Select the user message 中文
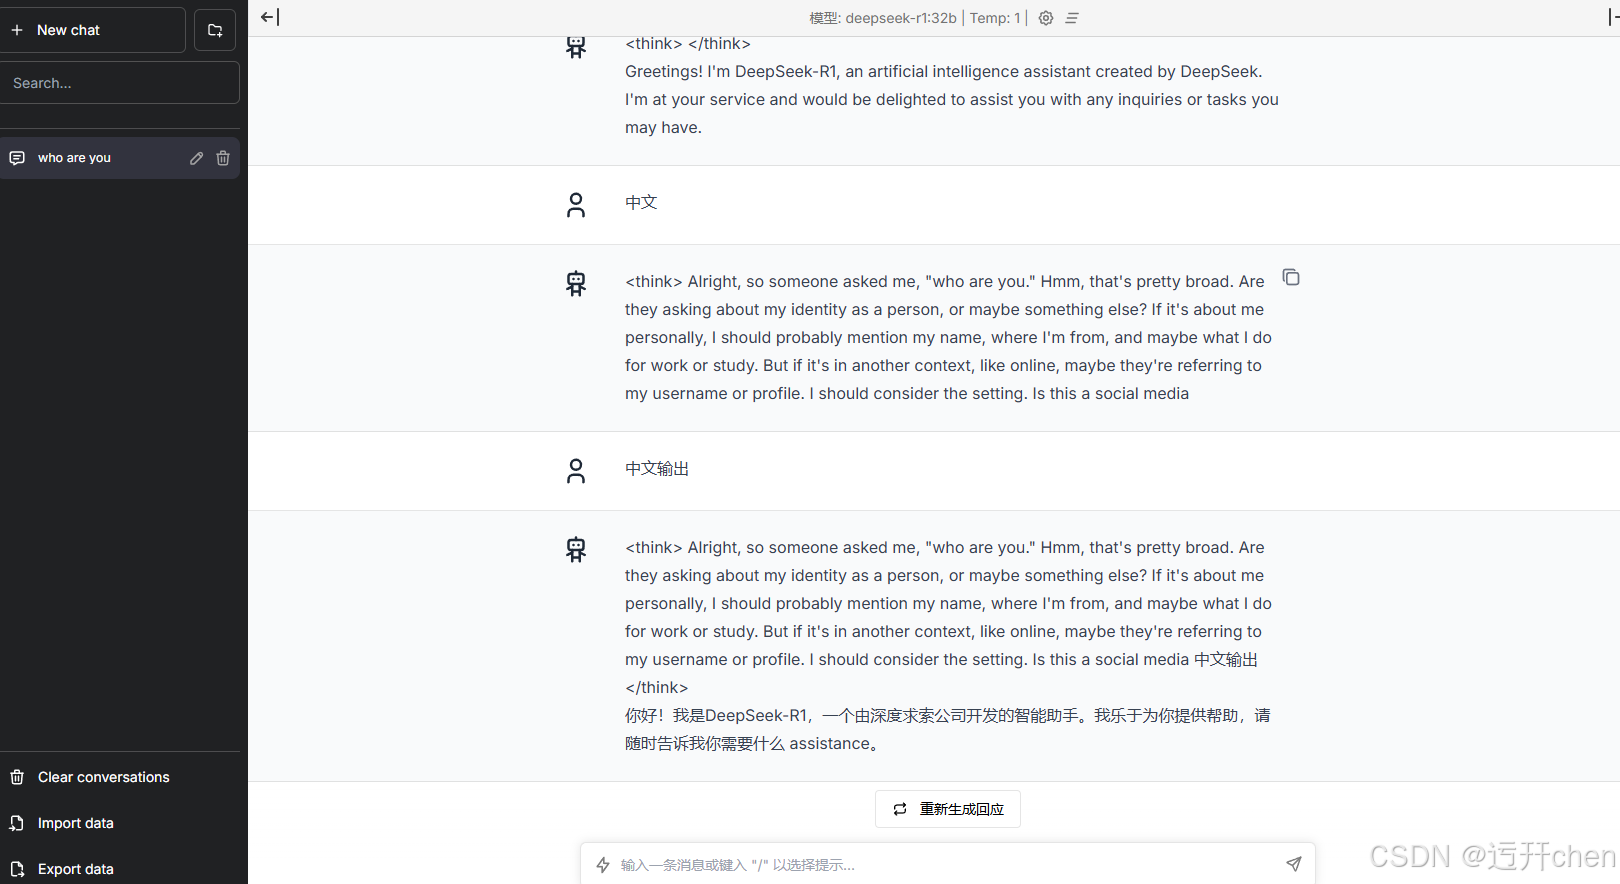 click(x=641, y=202)
